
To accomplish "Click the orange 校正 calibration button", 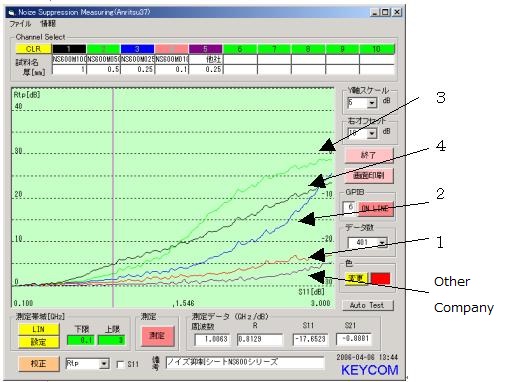I will [x=39, y=363].
